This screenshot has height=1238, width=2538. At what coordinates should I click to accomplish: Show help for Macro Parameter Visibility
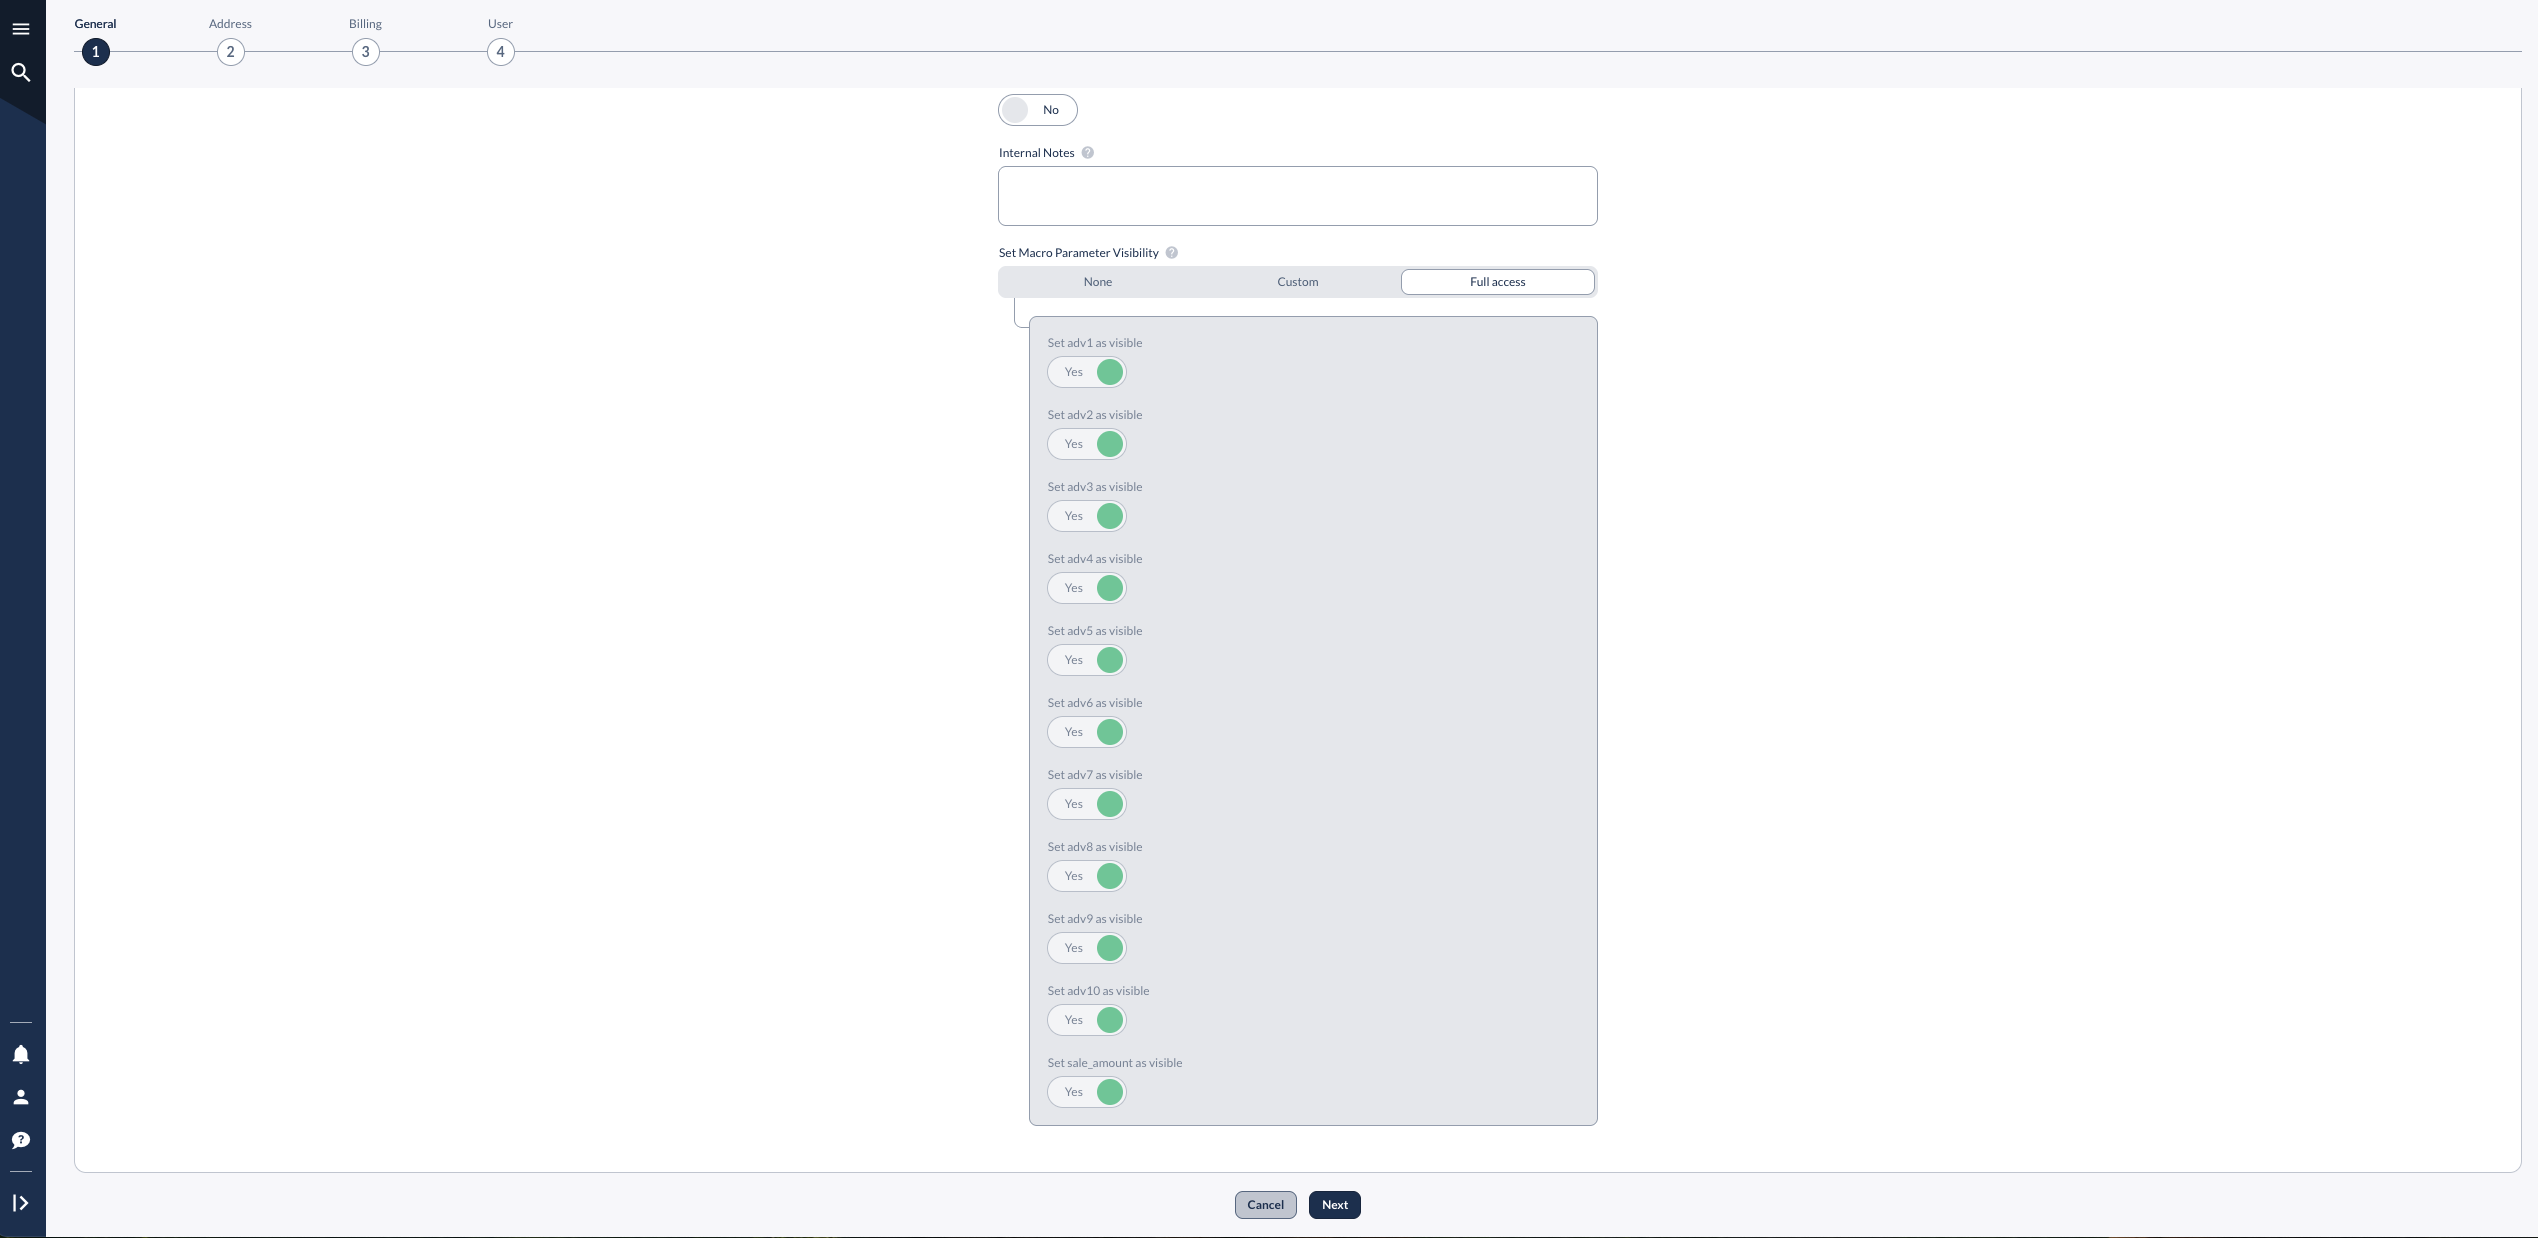coord(1172,253)
